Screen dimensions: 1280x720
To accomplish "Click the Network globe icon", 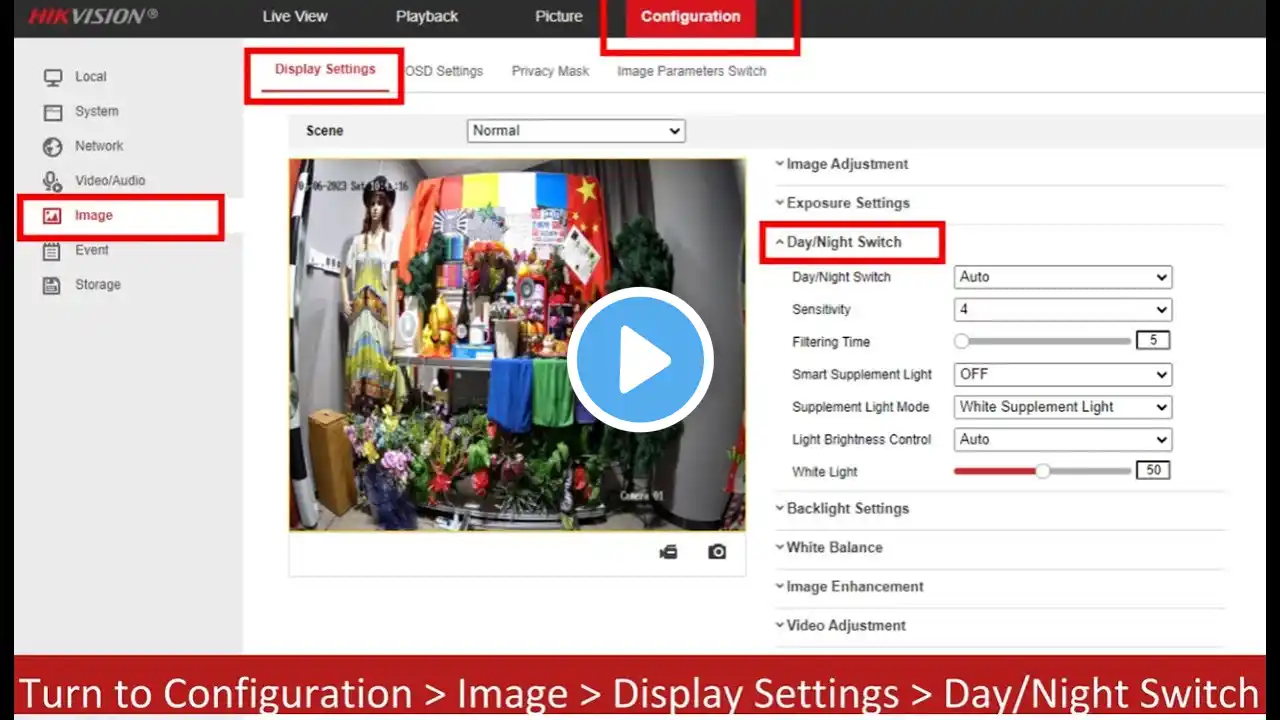I will tap(53, 147).
